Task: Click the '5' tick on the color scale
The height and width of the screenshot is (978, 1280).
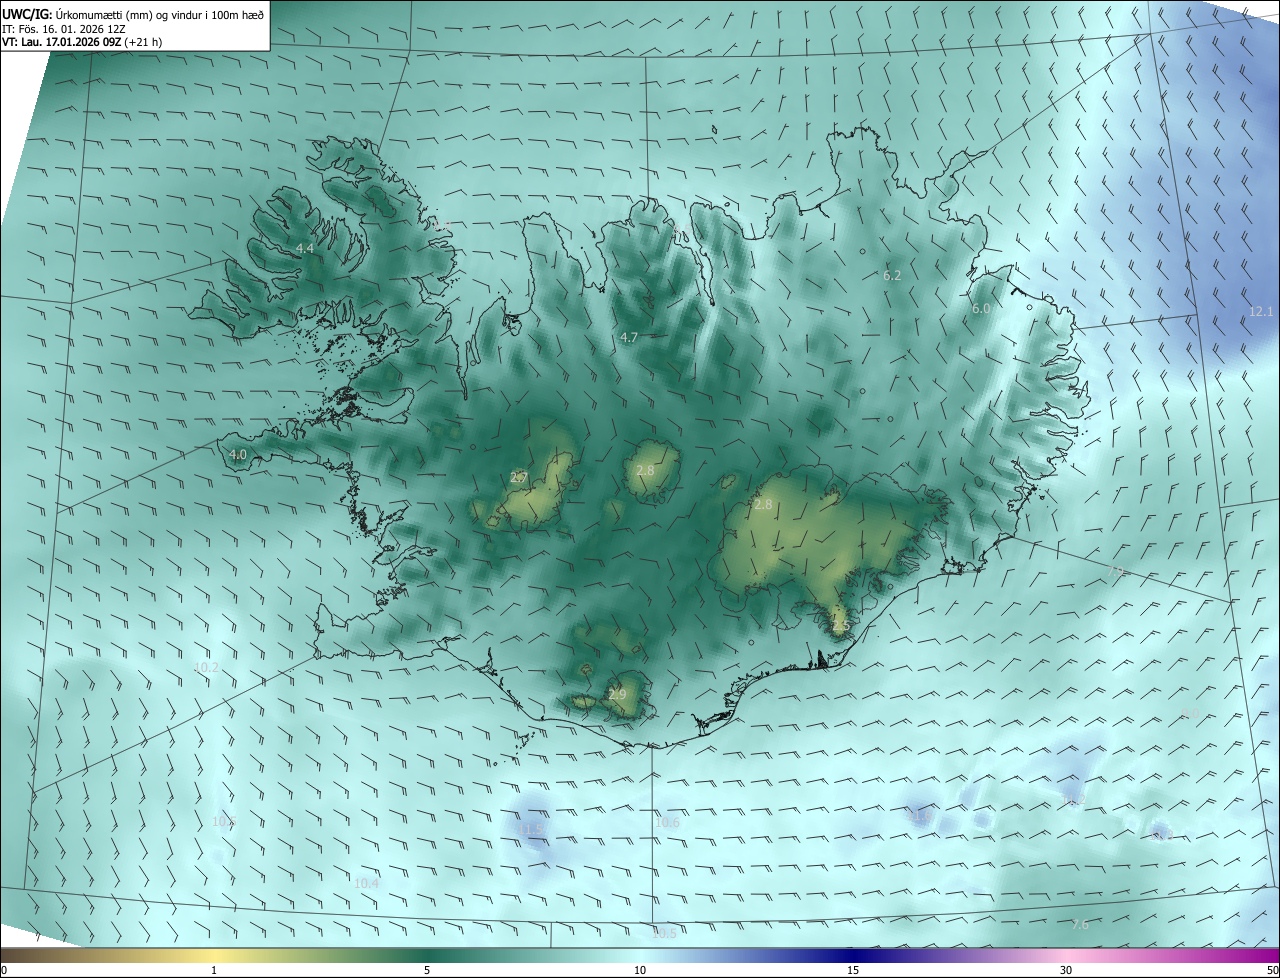Action: click(x=427, y=970)
